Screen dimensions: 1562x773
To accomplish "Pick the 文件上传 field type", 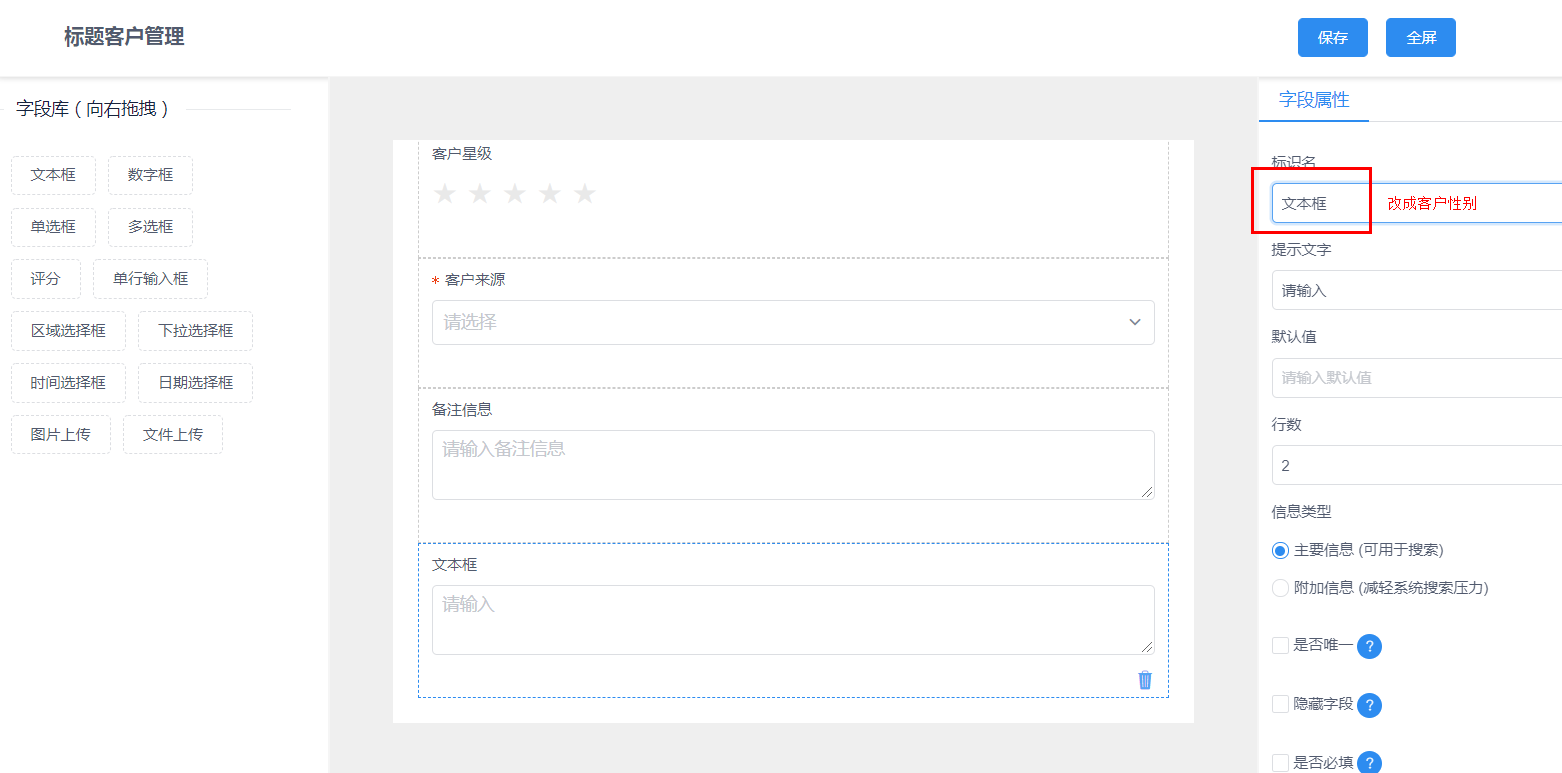I will 173,435.
